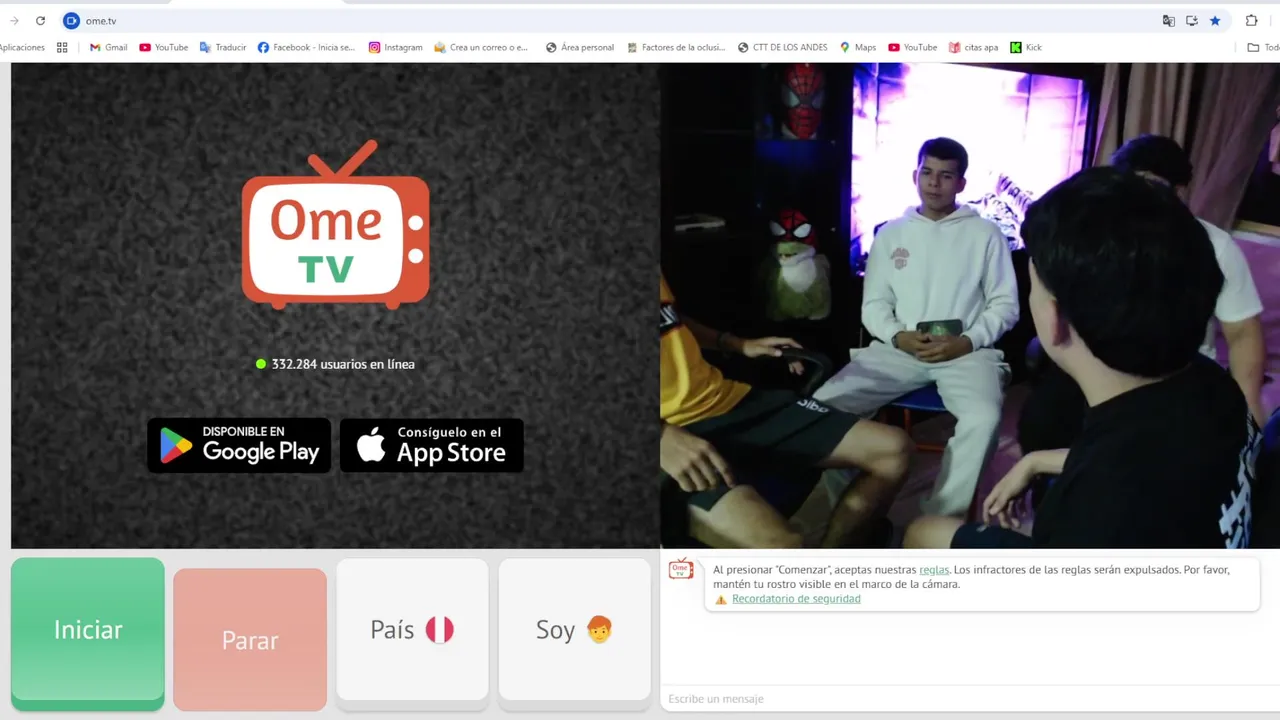Click the warning triangle icon in chat
This screenshot has width=1280, height=720.
click(x=721, y=600)
